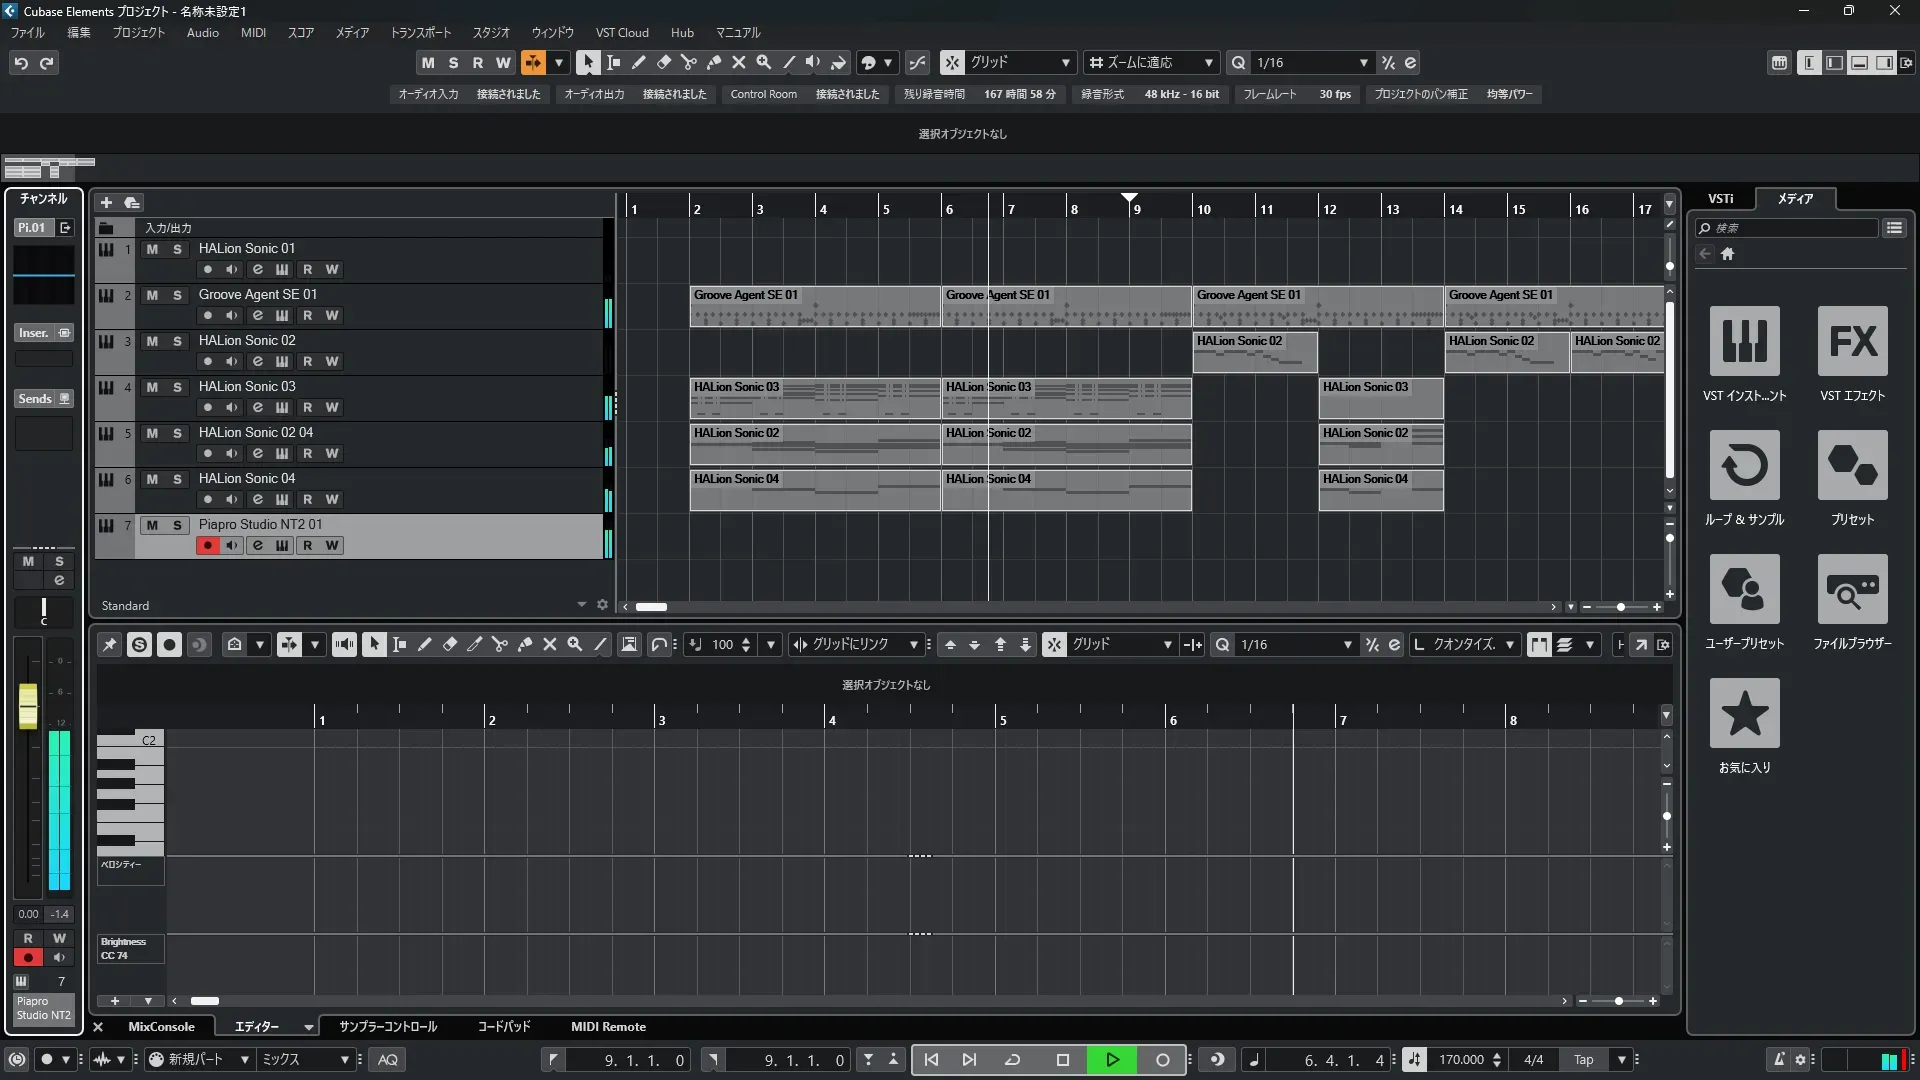Switch to the MixConsole tab
Viewport: 1920px width, 1080px height.
pos(161,1027)
